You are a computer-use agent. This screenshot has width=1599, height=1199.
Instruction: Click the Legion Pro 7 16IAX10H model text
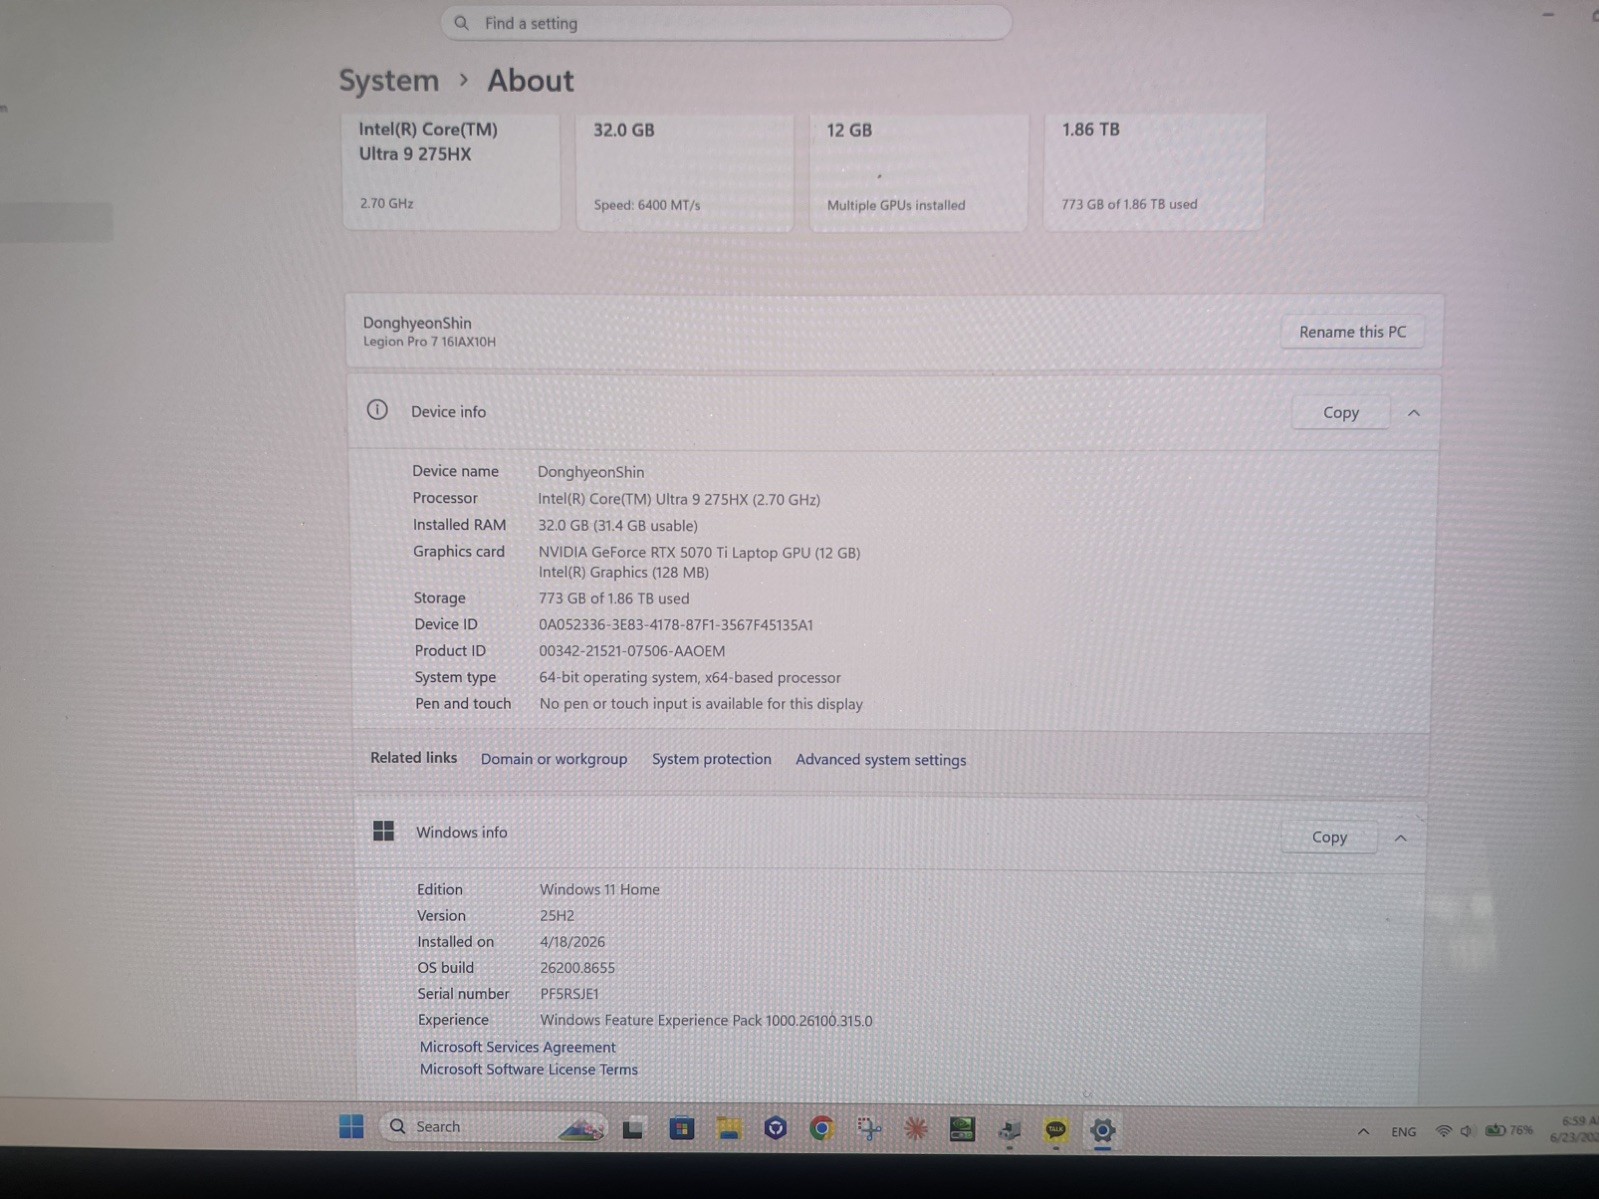click(x=429, y=342)
